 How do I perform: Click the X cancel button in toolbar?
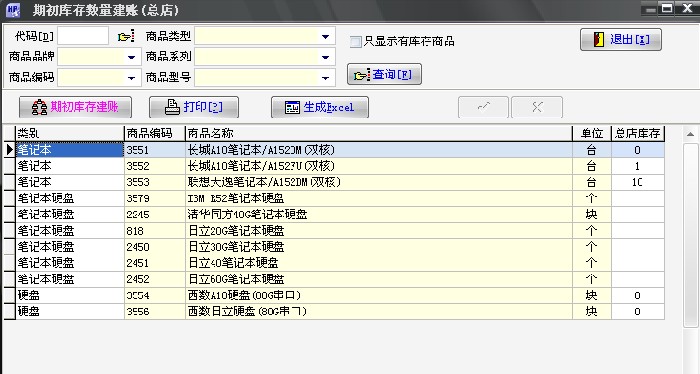pyautogui.click(x=537, y=107)
